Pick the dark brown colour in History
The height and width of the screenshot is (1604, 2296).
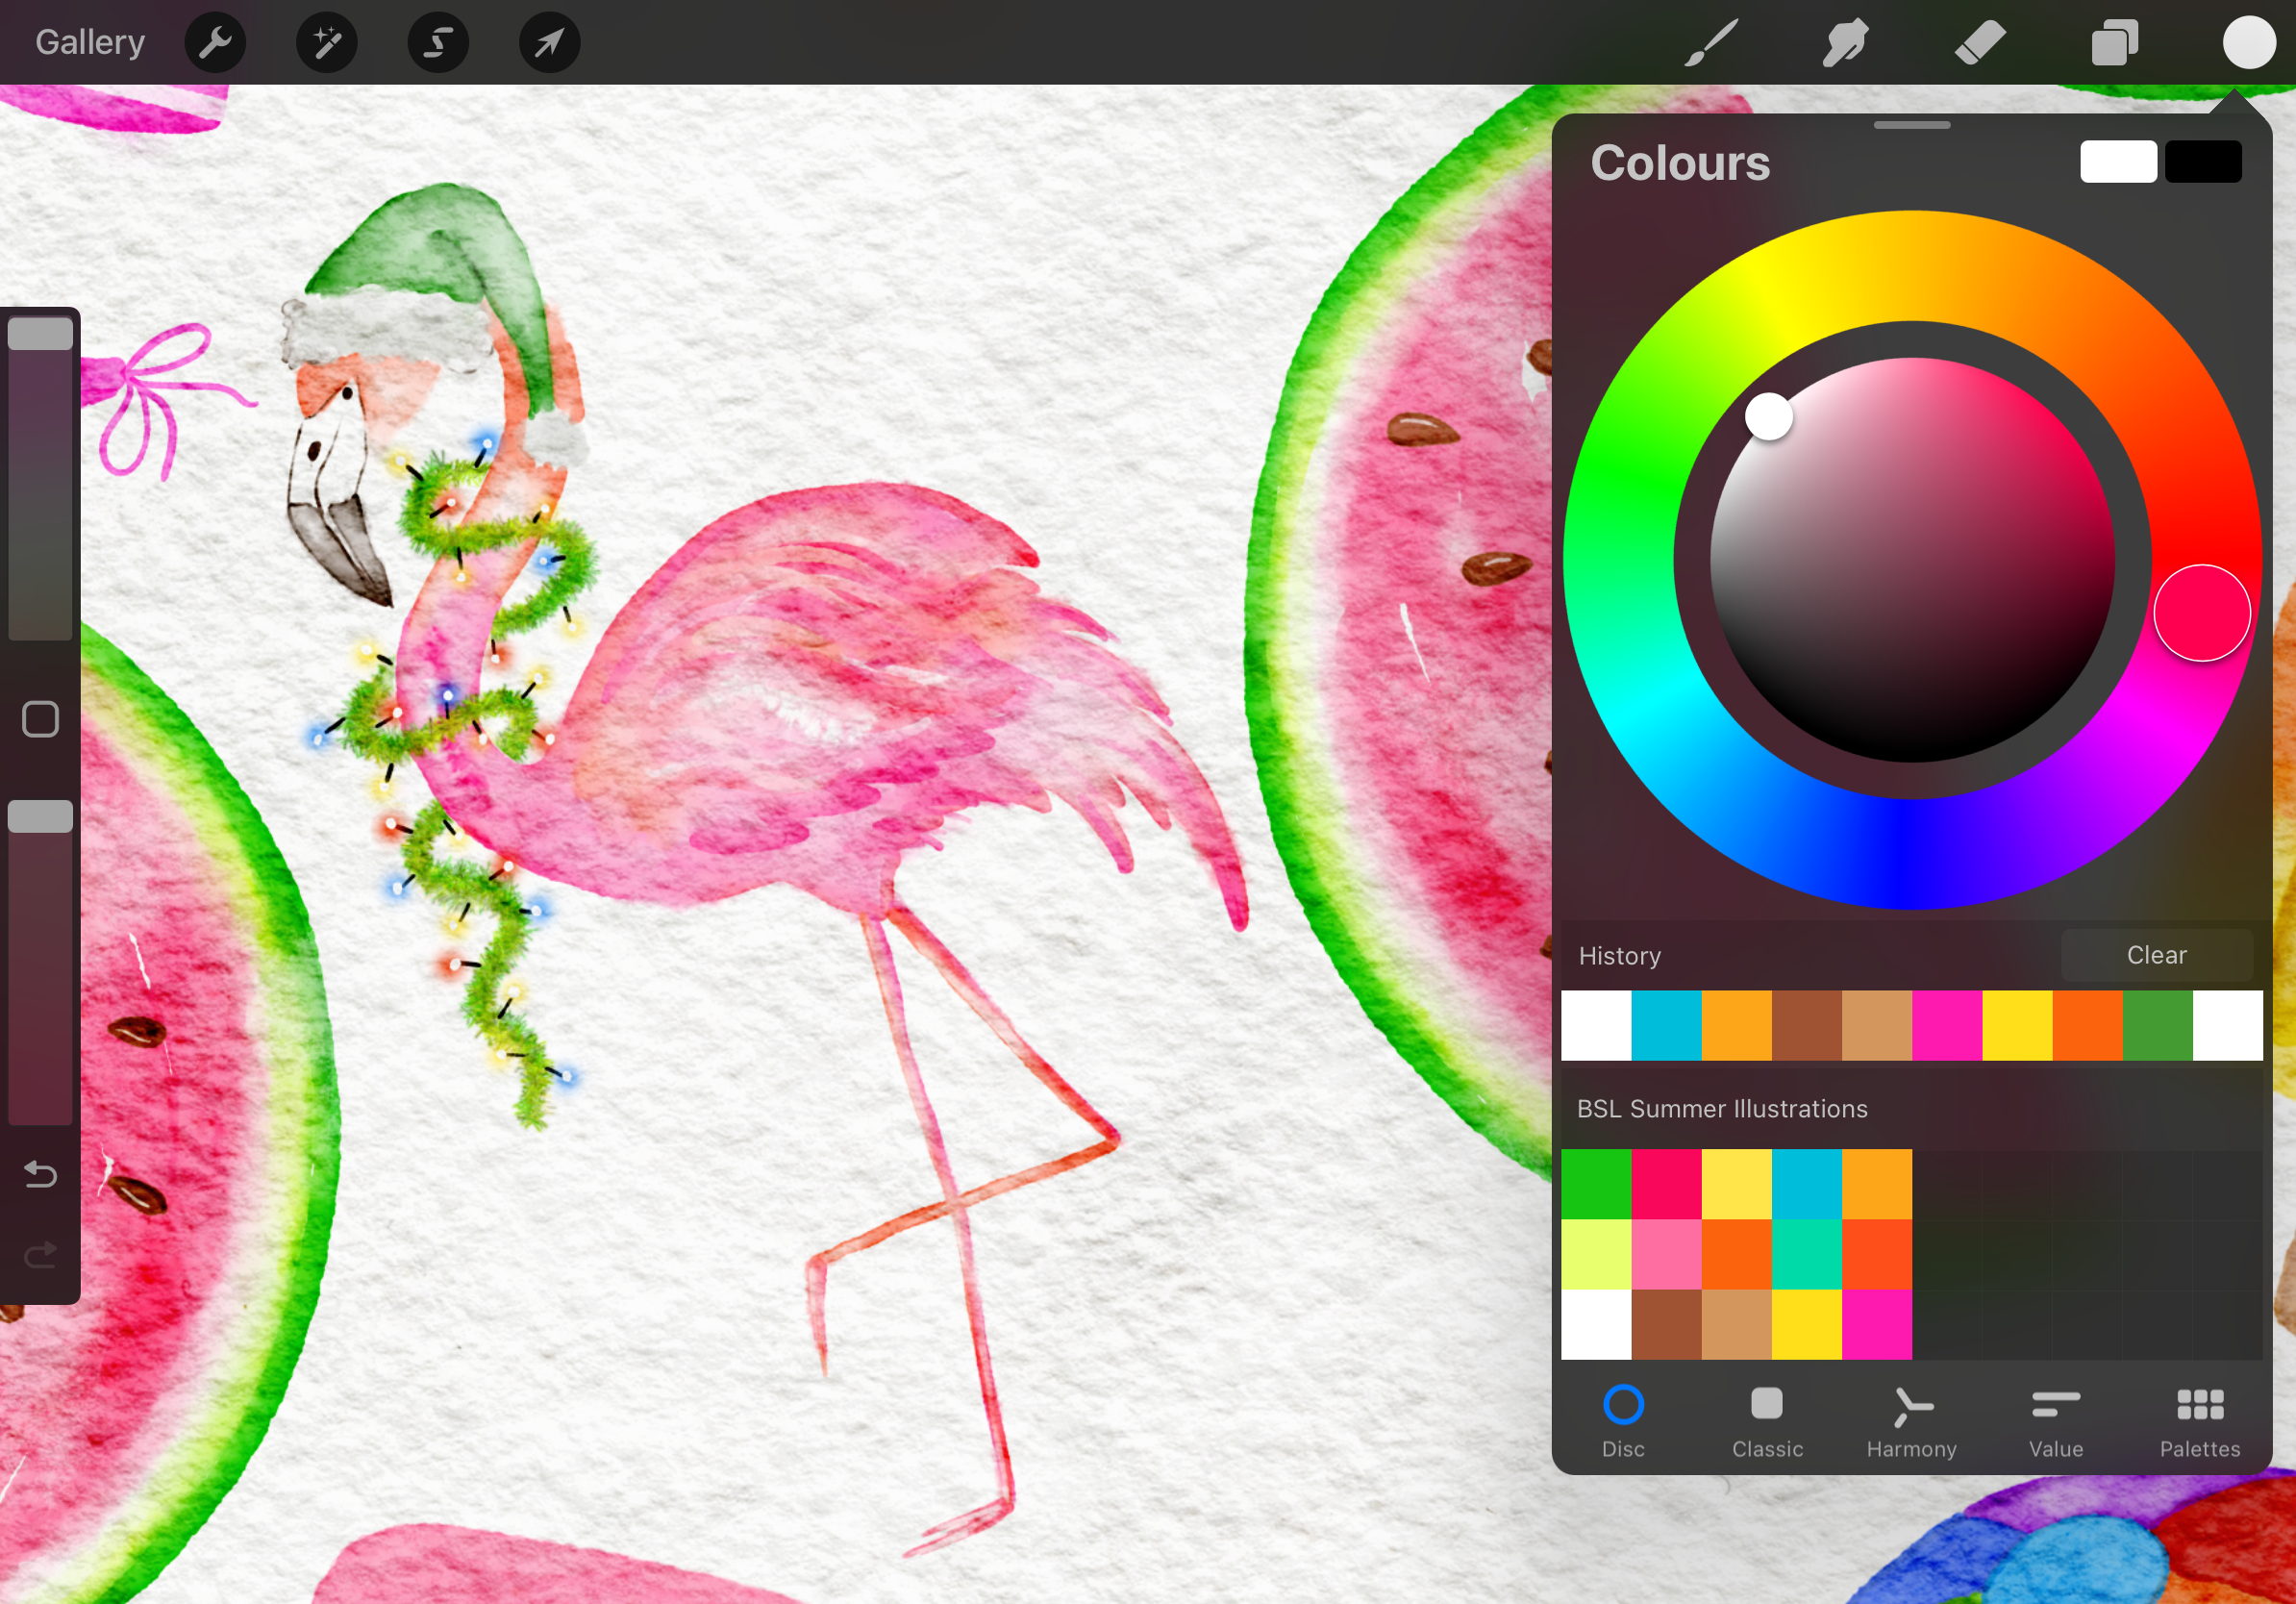point(1807,1025)
